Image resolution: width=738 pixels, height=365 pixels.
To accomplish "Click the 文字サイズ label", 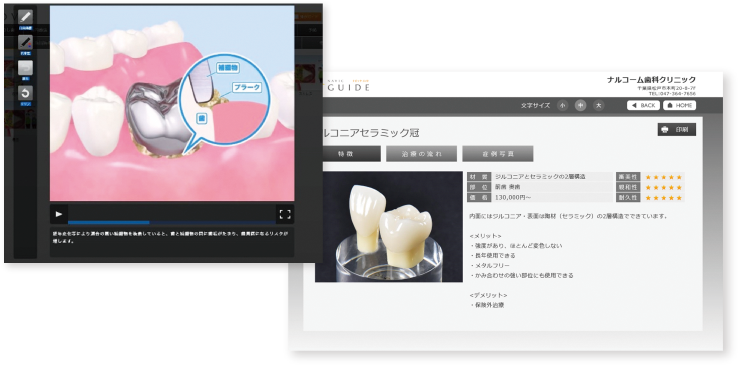I will click(536, 106).
